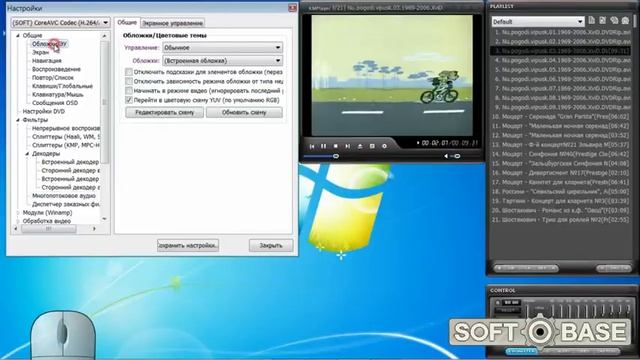This screenshot has height=360, width=640.
Task: Mute audio with the speaker icon
Action: click(446, 156)
